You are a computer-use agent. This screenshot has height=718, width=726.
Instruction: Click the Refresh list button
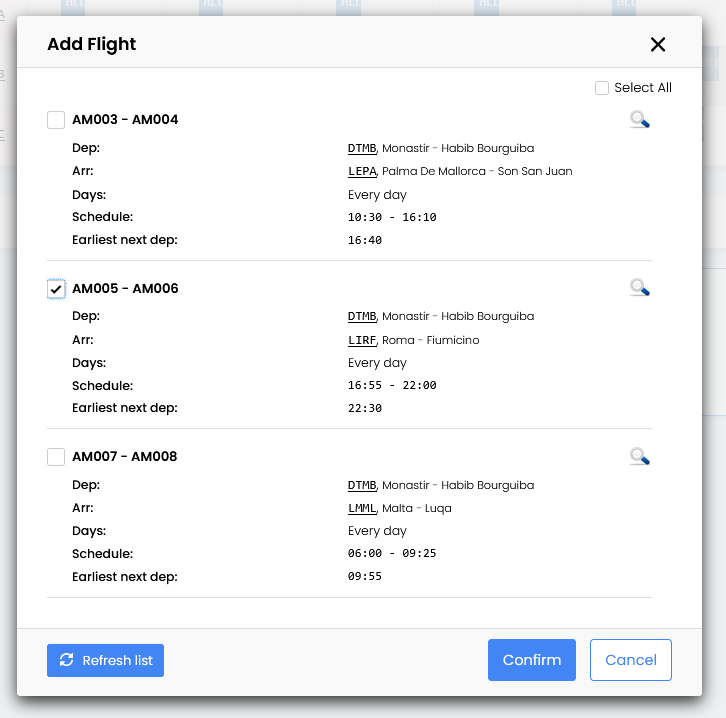pyautogui.click(x=105, y=660)
